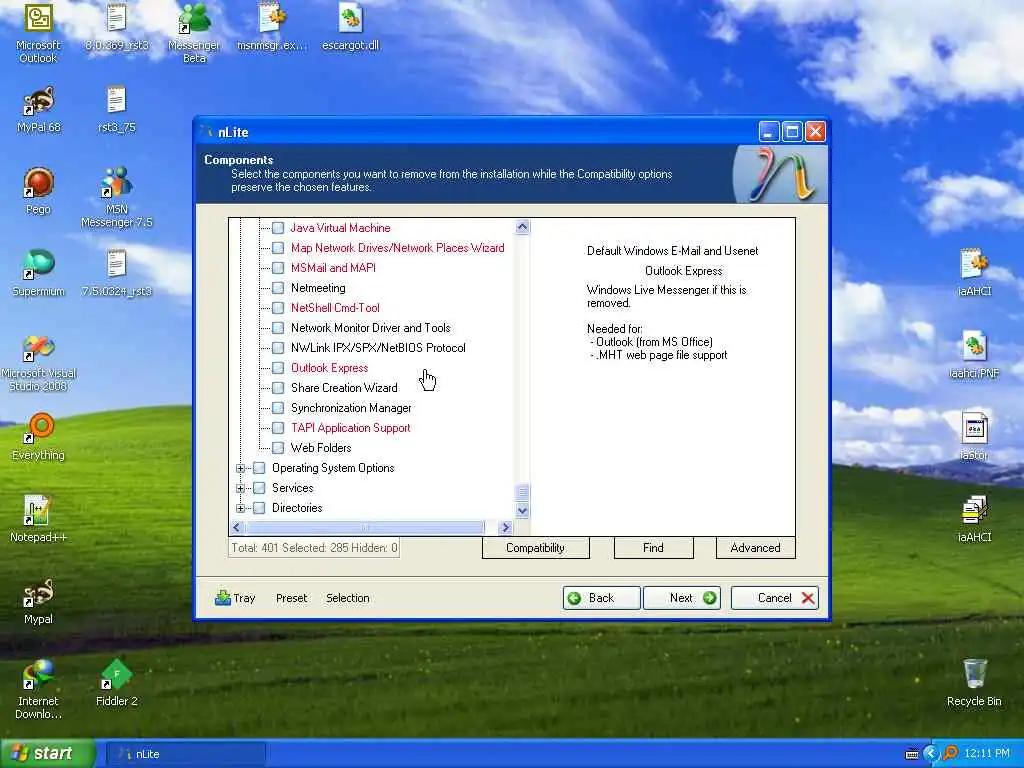Image resolution: width=1024 pixels, height=768 pixels.
Task: Toggle NWLink IPX/SPX/NetBIOS Protocol checkbox
Action: tap(278, 348)
